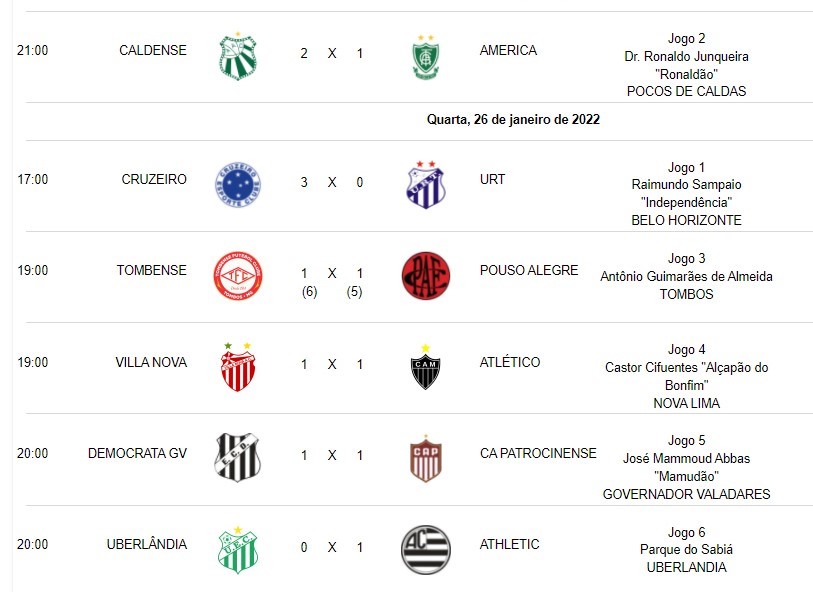The height and width of the screenshot is (603, 813).
Task: Select the DEMOCRATA GV team name
Action: coord(137,453)
